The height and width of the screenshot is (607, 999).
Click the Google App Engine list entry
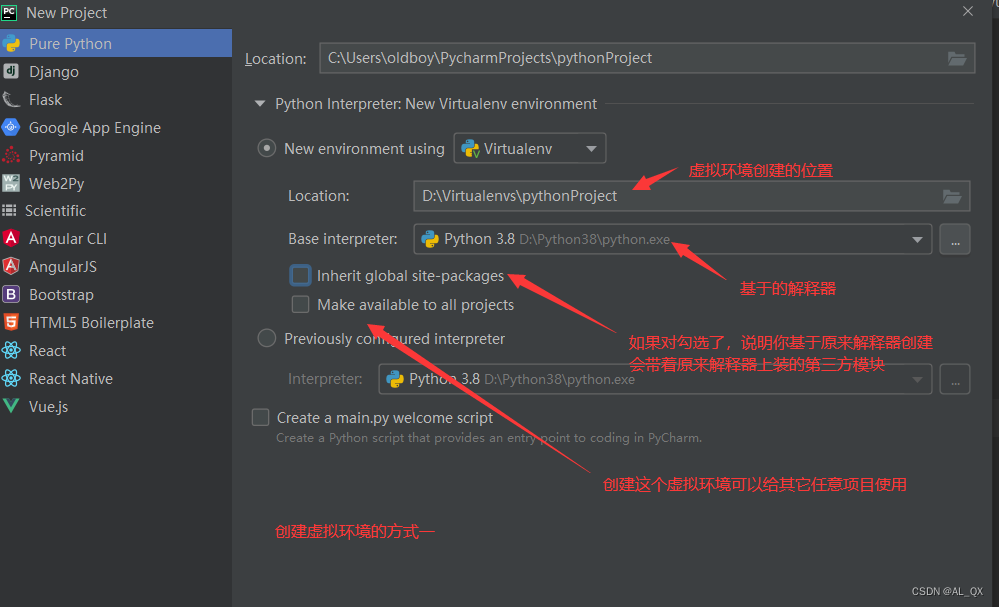[x=116, y=127]
